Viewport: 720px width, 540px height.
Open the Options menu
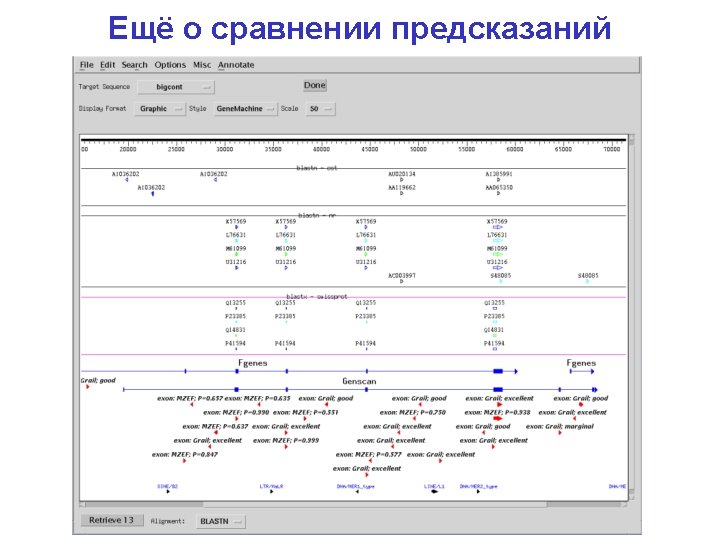point(170,65)
